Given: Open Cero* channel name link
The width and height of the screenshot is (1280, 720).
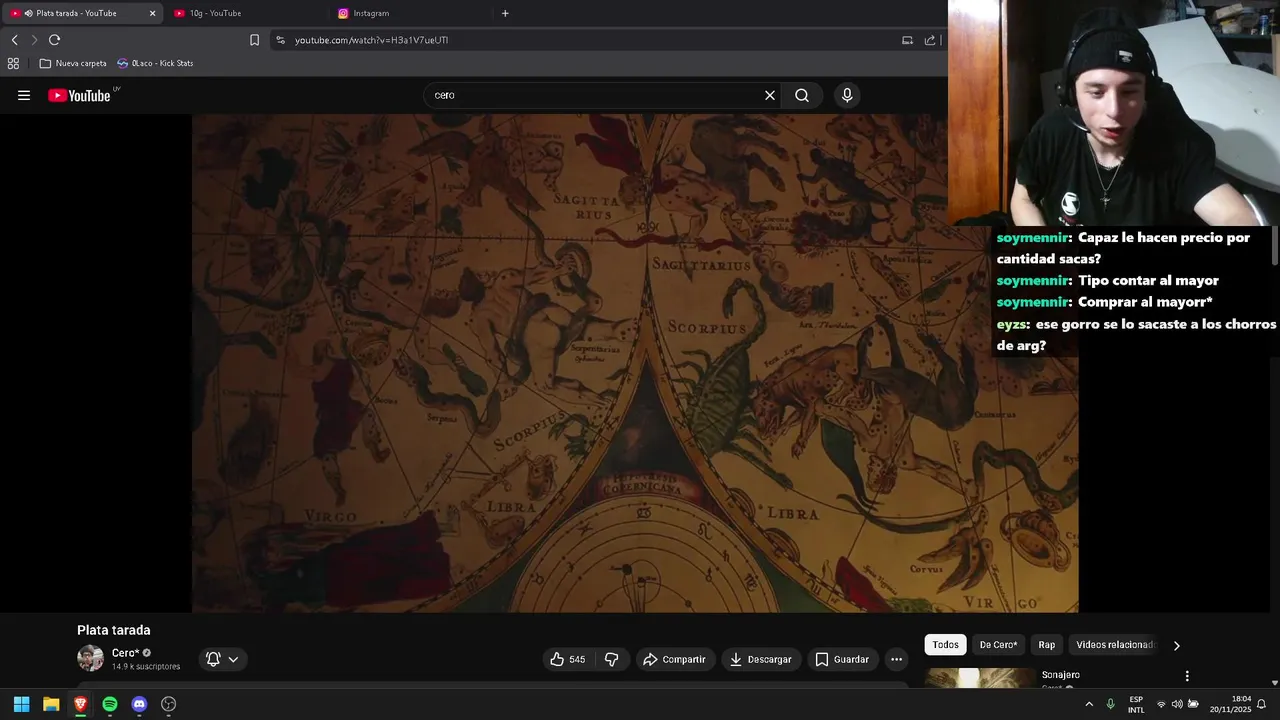Looking at the screenshot, I should [125, 653].
